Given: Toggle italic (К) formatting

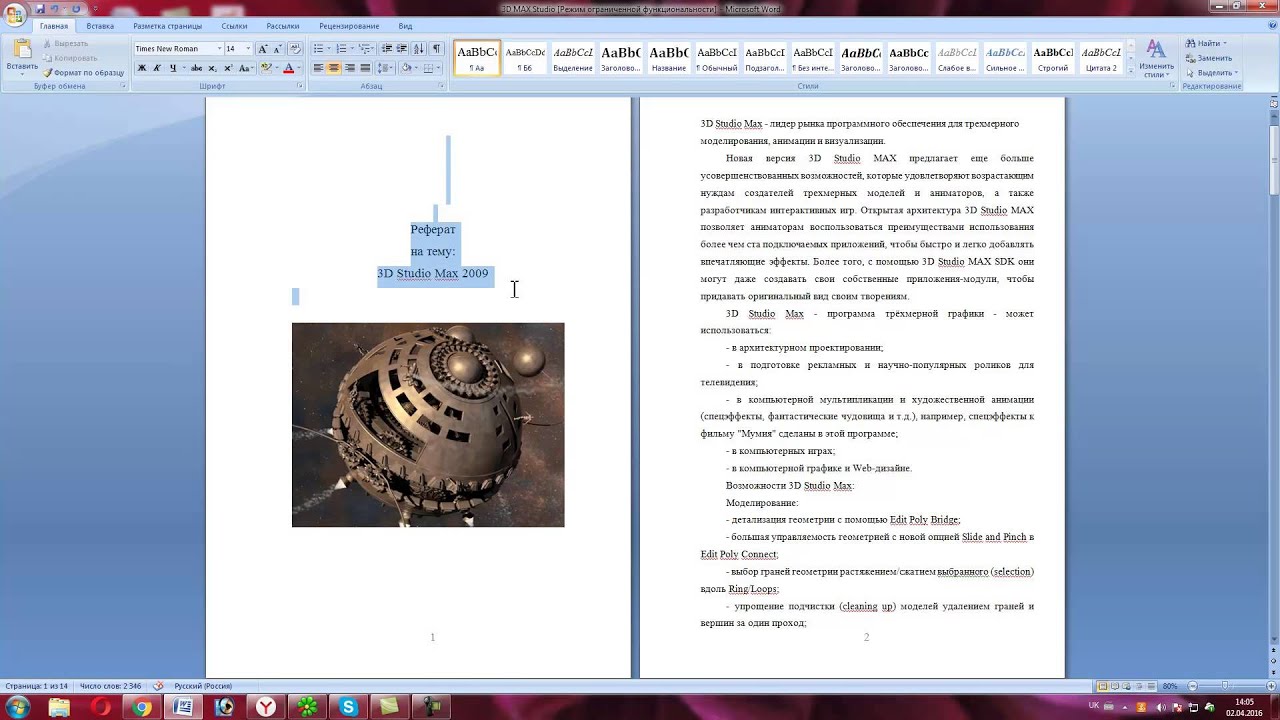Looking at the screenshot, I should [156, 68].
